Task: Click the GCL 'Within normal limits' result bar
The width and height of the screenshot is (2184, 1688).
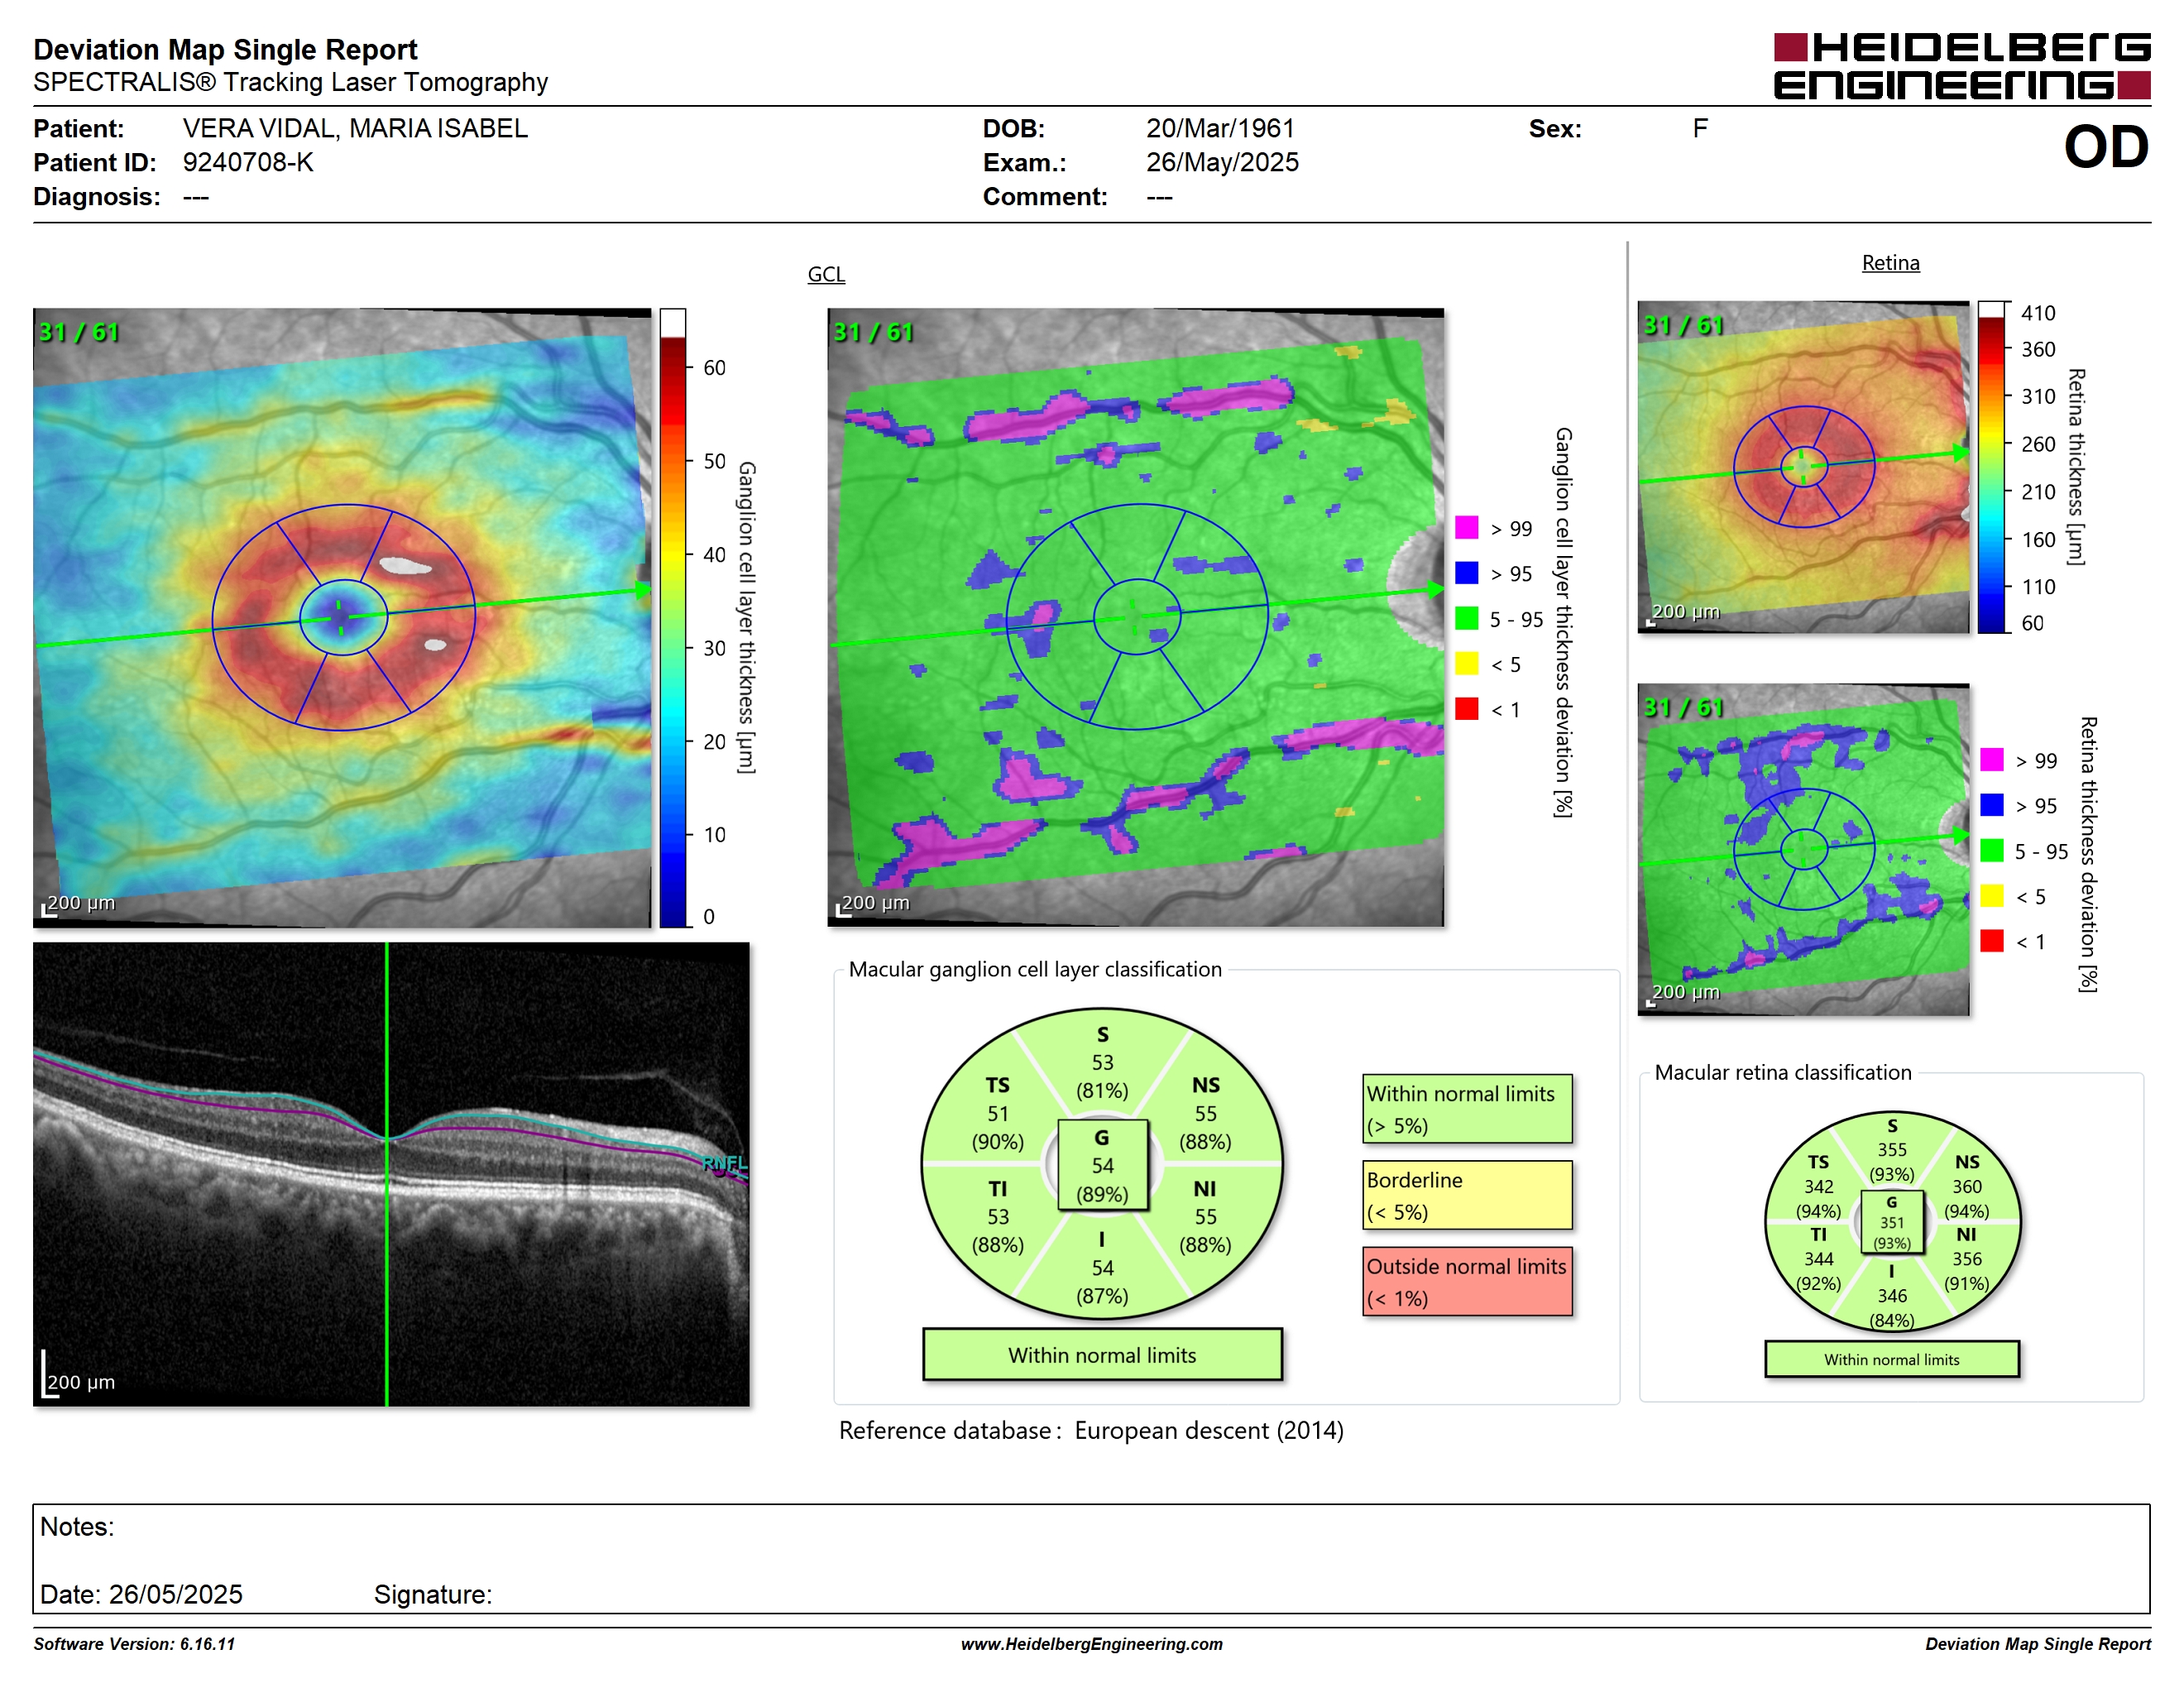Action: 1102,1355
